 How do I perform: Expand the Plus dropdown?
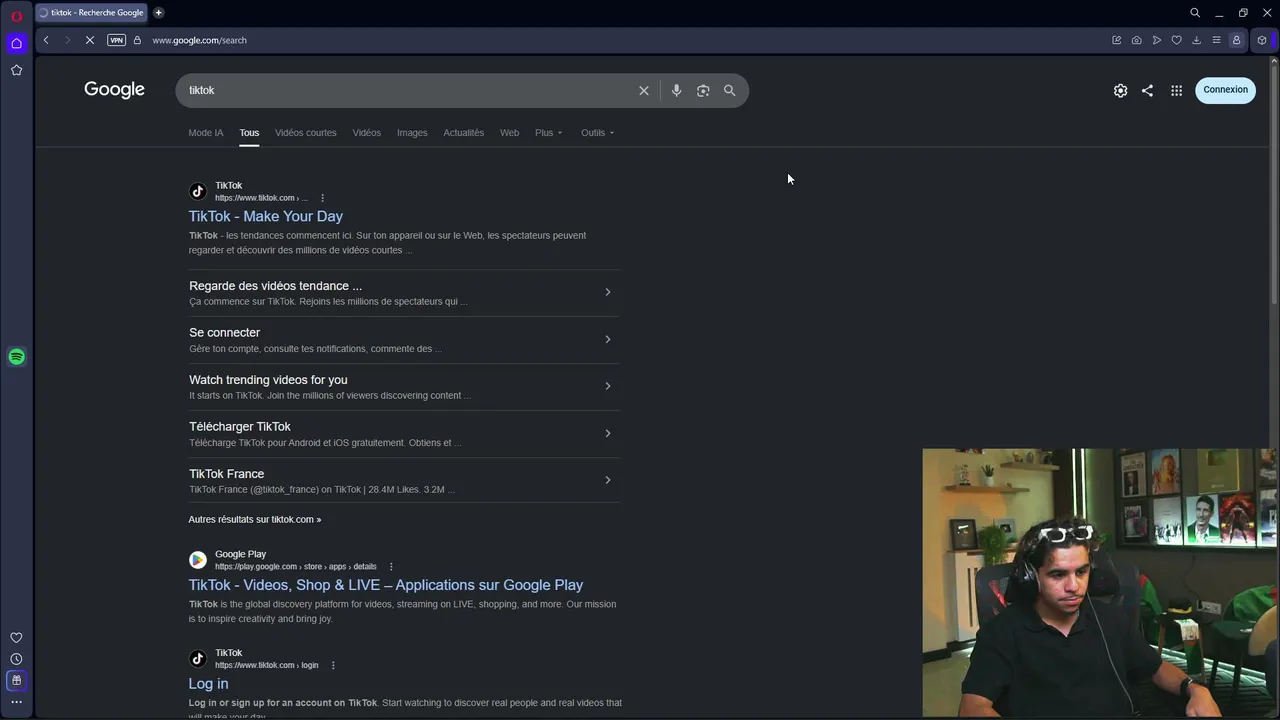pyautogui.click(x=548, y=133)
